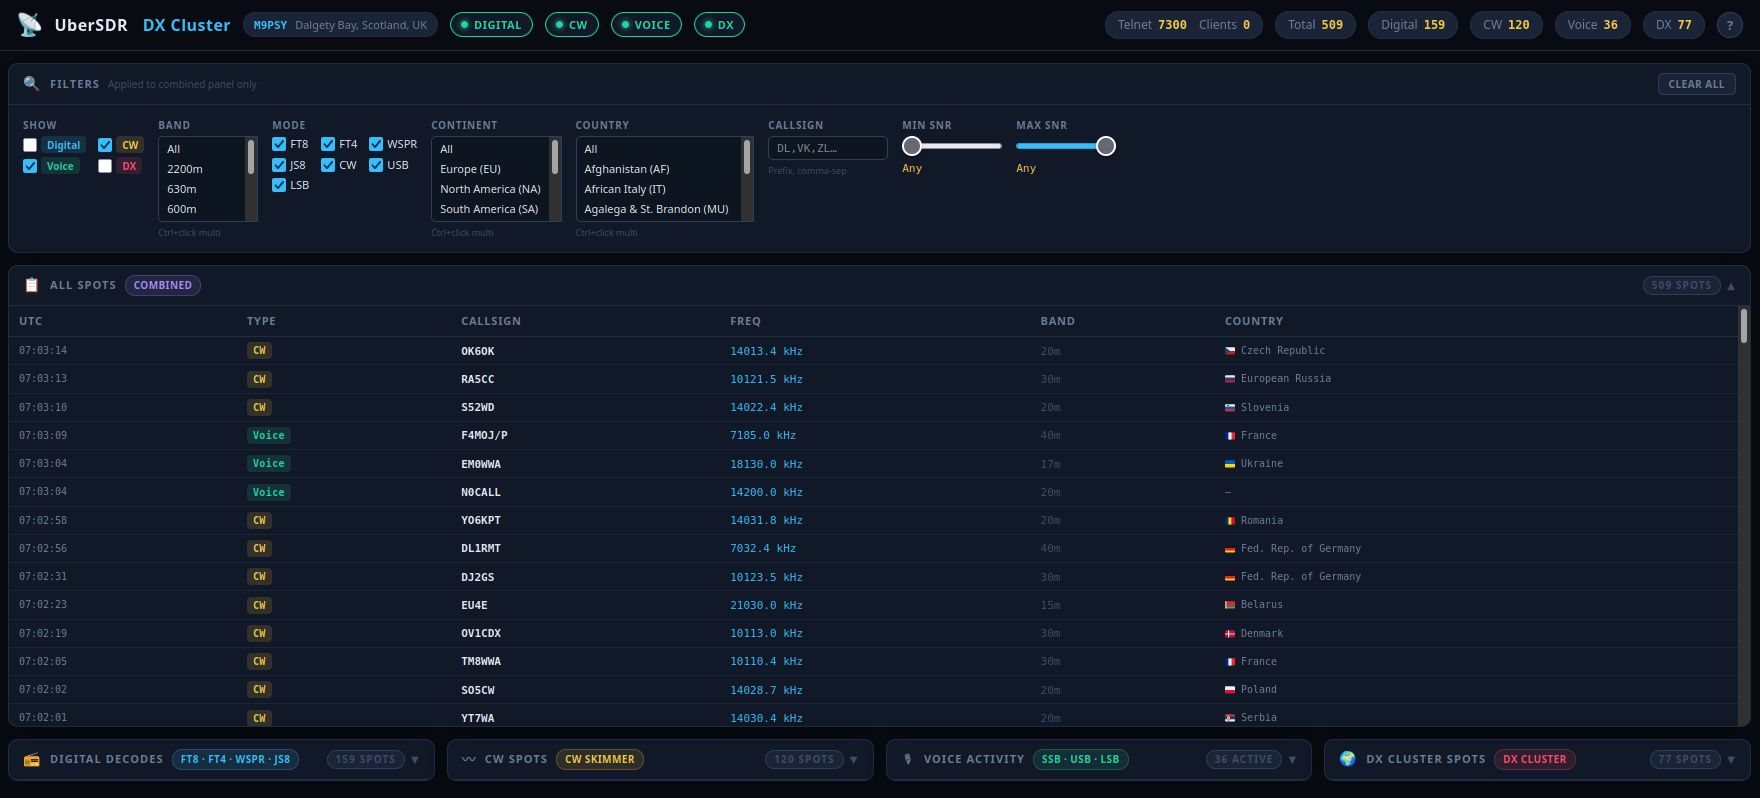Expand the Digital Decodes panel
Screen dimensions: 1760x798
click(x=415, y=760)
